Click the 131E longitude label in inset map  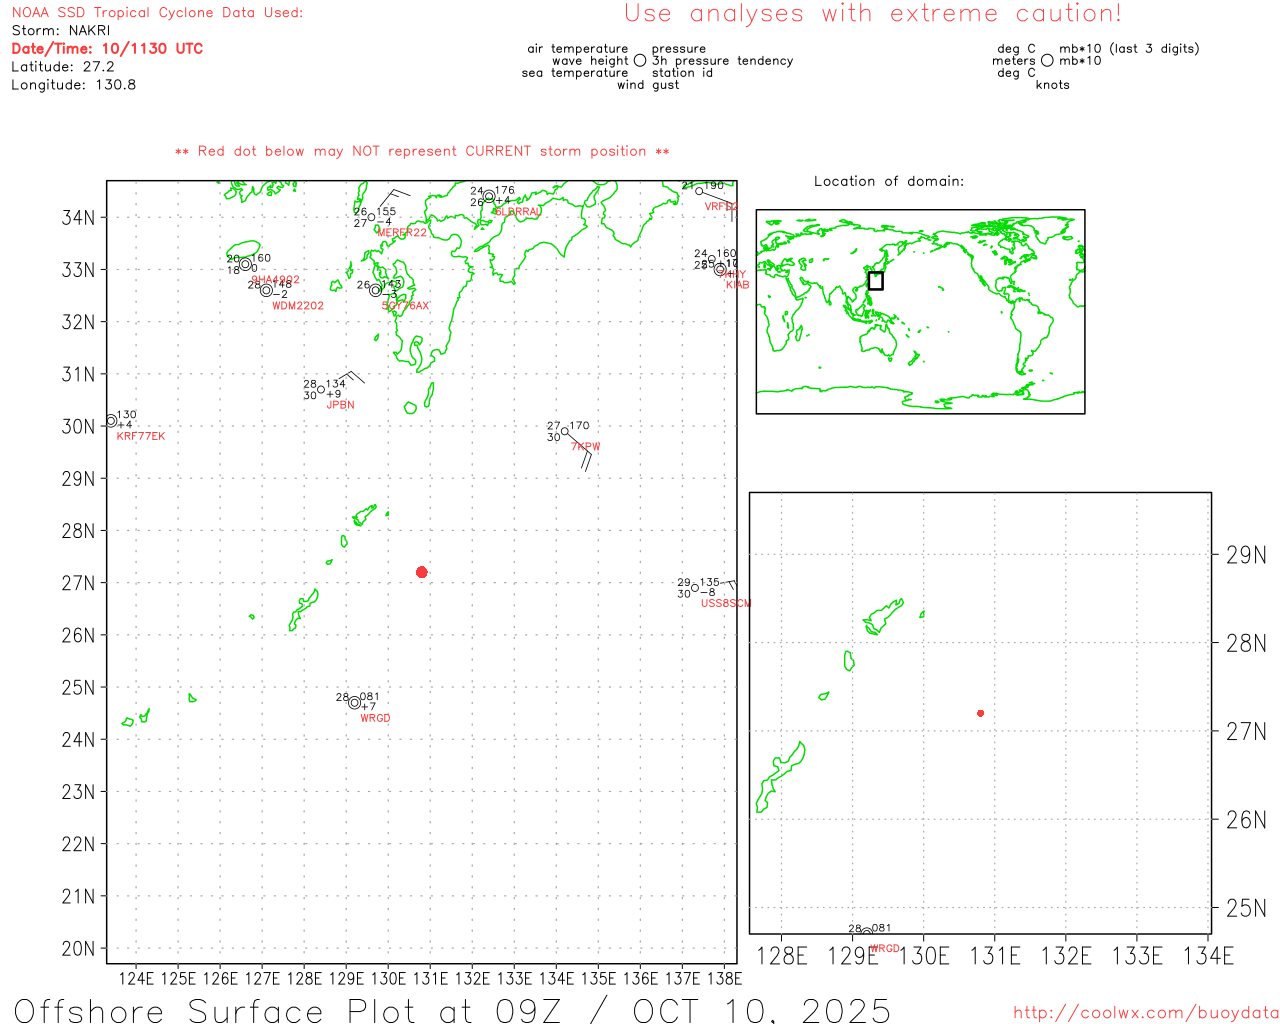(x=995, y=956)
